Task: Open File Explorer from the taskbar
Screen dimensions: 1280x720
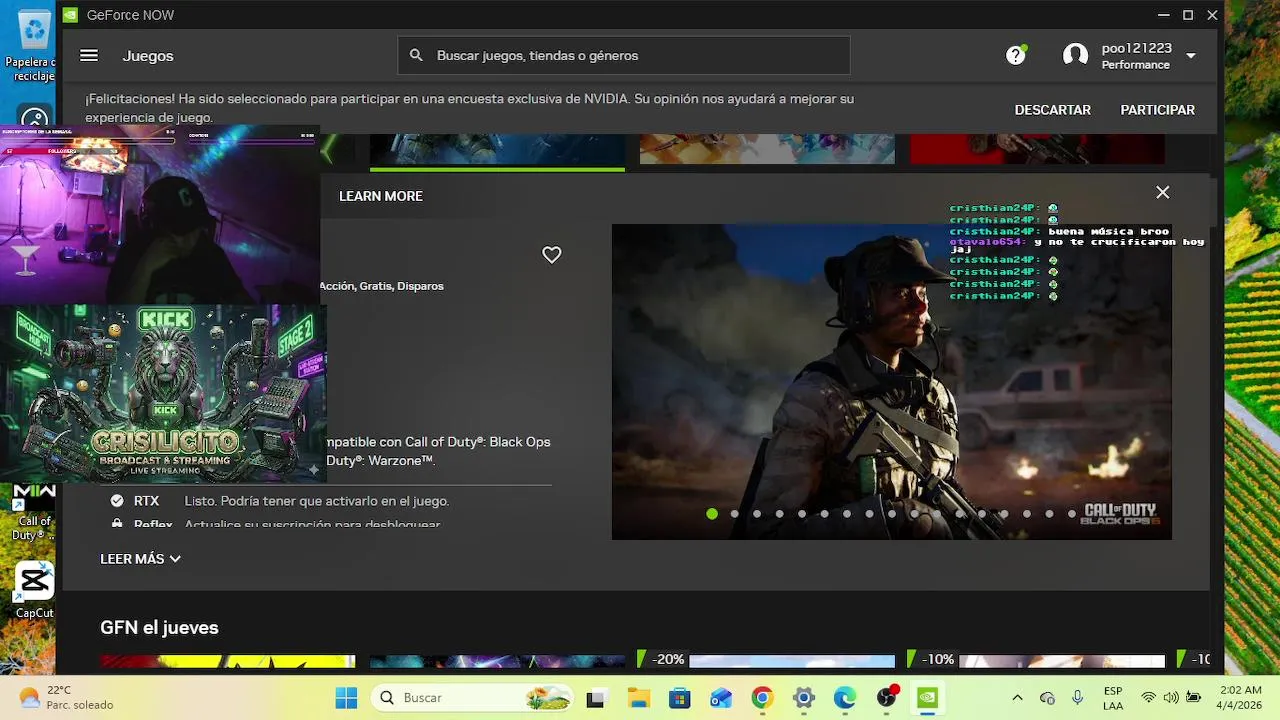Action: [x=638, y=698]
